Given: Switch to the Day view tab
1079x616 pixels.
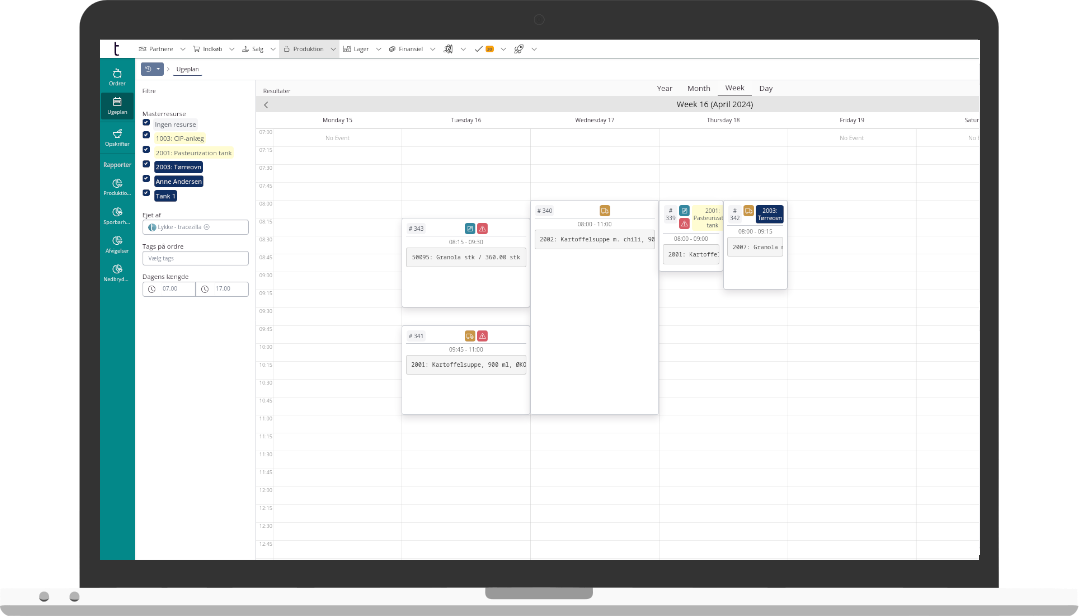Looking at the screenshot, I should point(765,88).
